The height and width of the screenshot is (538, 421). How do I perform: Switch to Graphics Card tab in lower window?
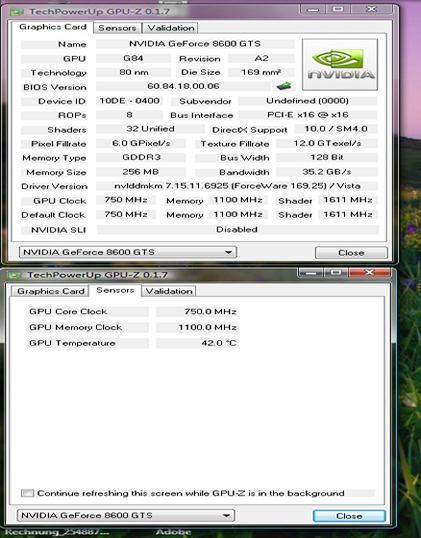(x=50, y=291)
